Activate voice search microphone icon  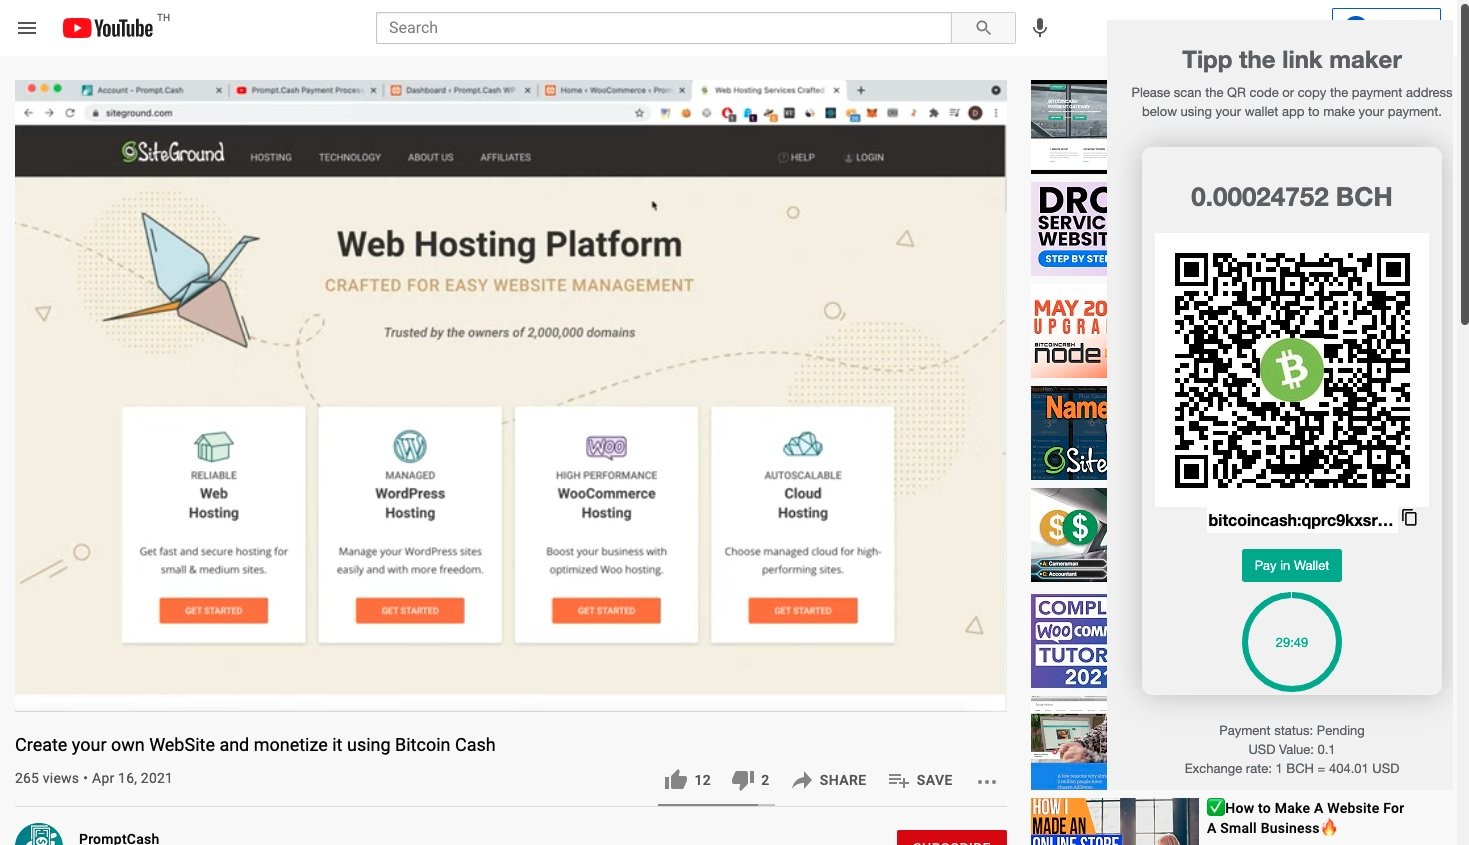pyautogui.click(x=1040, y=28)
